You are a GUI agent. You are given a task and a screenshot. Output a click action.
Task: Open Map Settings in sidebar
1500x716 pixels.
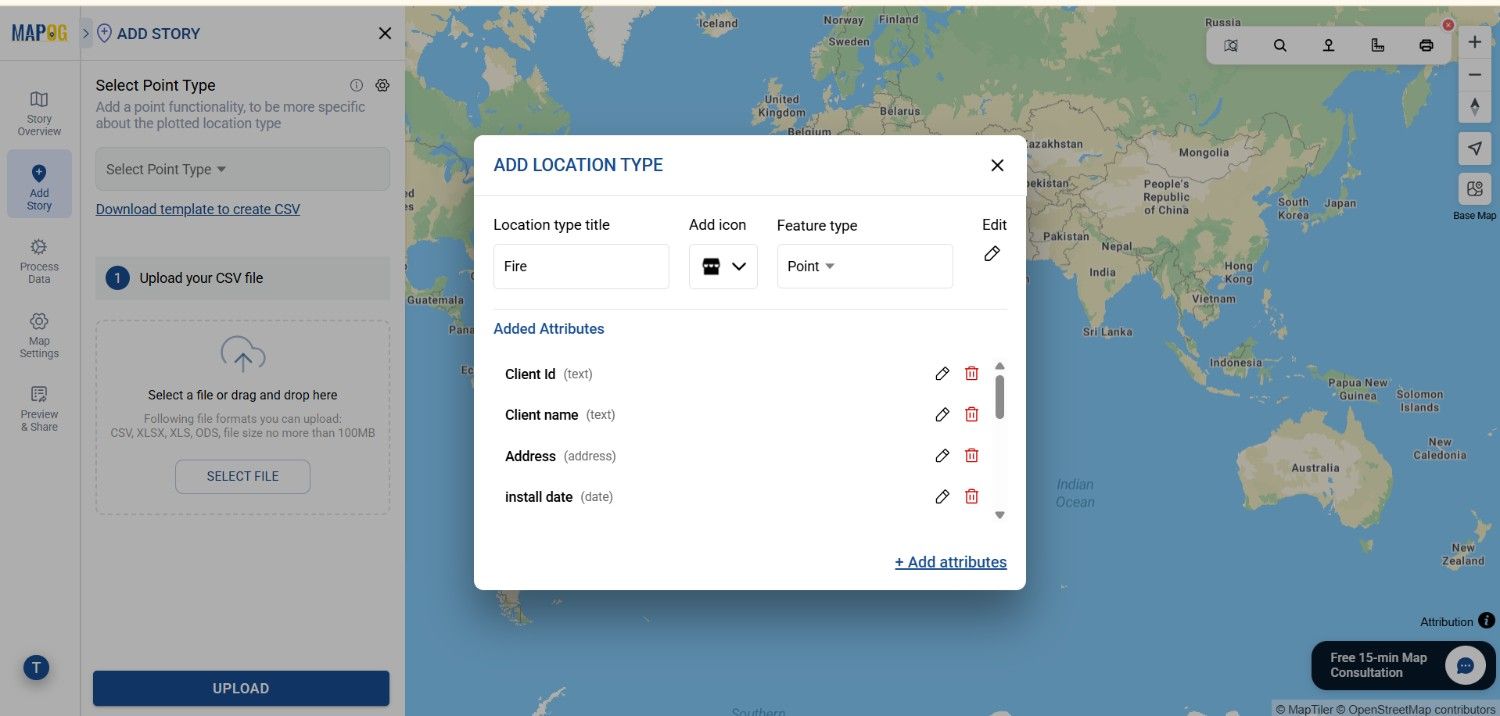39,335
